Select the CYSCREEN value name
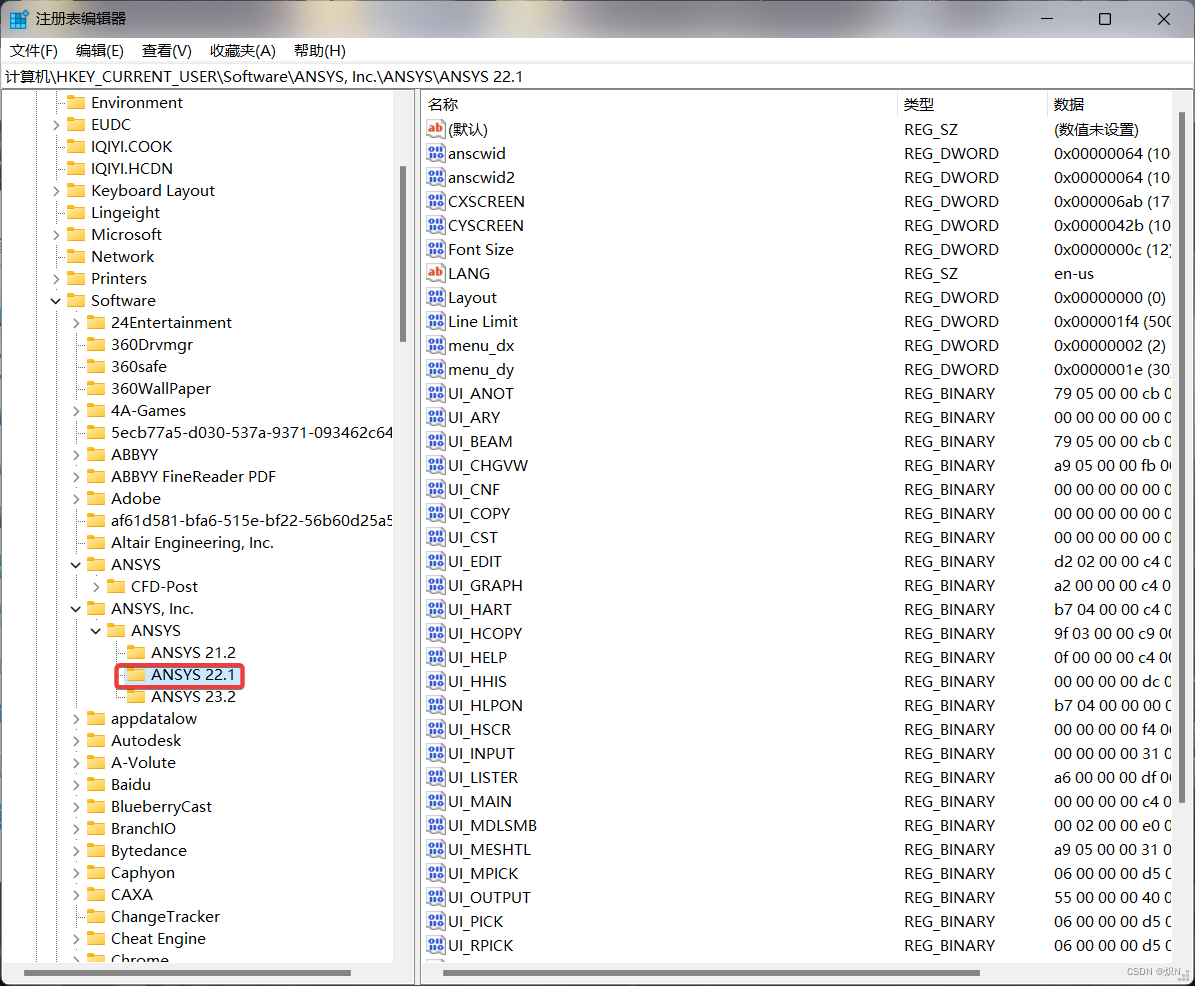The image size is (1195, 986). [x=485, y=226]
